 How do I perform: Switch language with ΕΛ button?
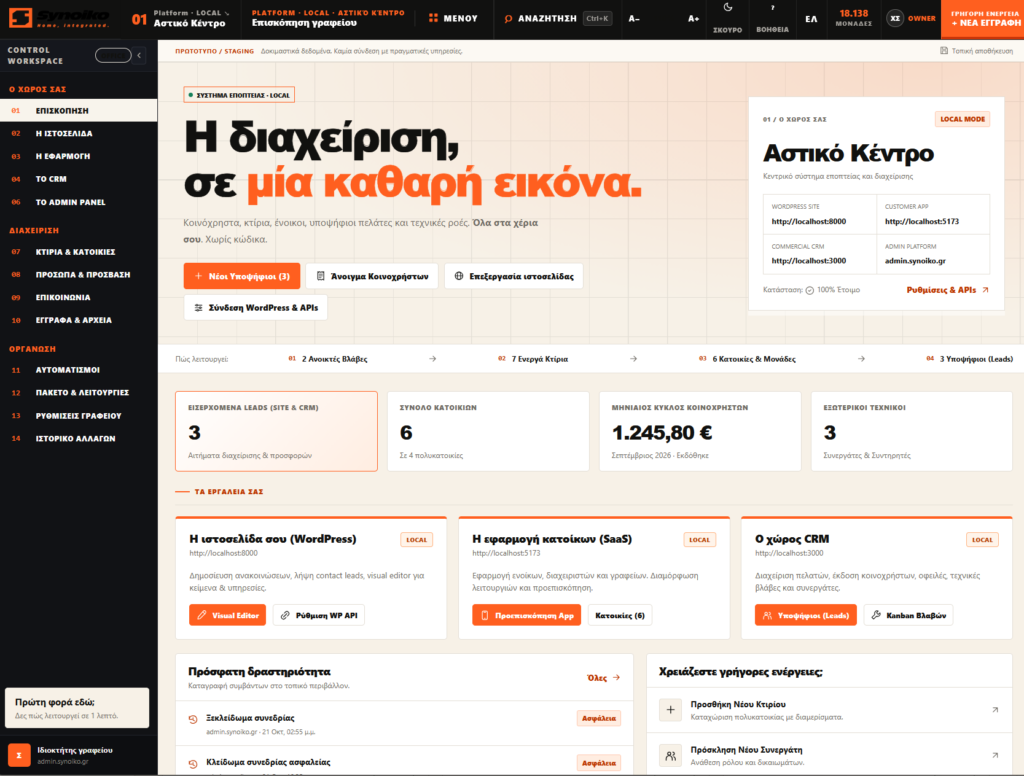[811, 19]
